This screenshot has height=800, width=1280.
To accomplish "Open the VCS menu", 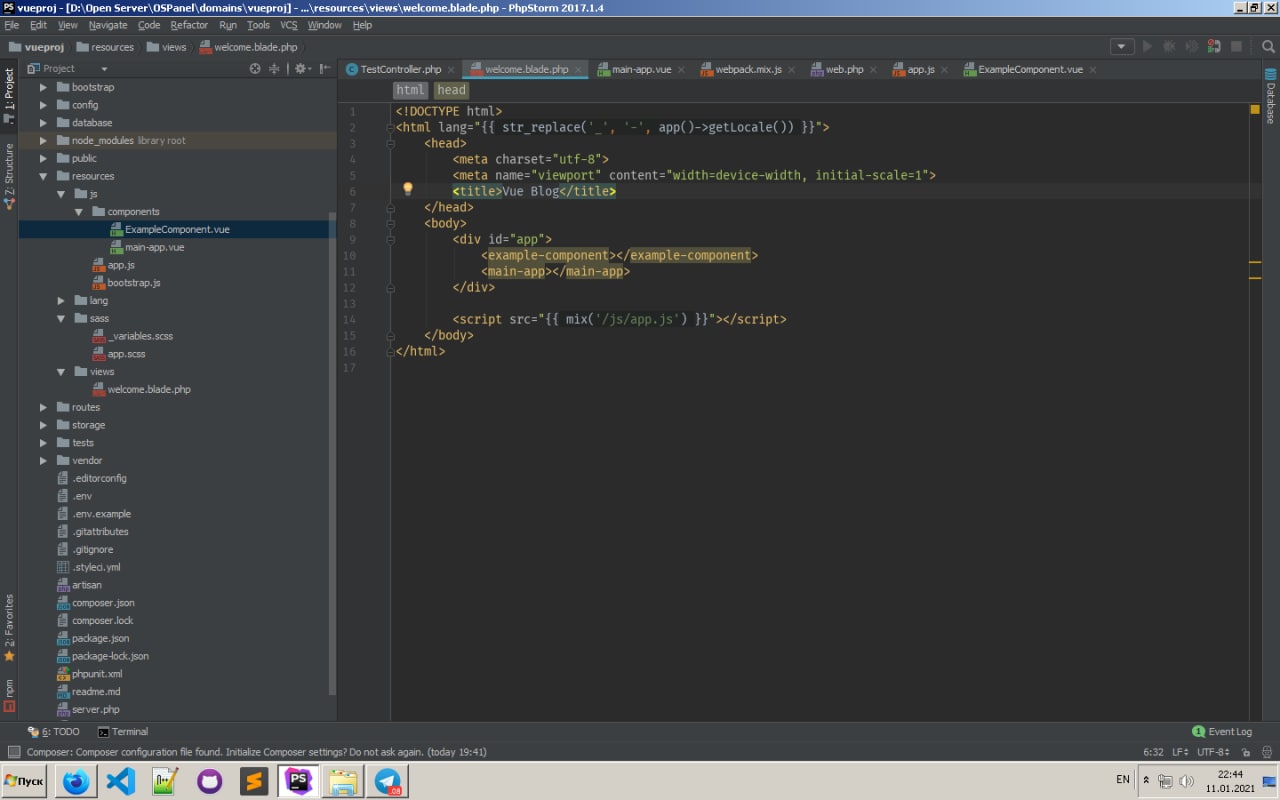I will pos(288,25).
